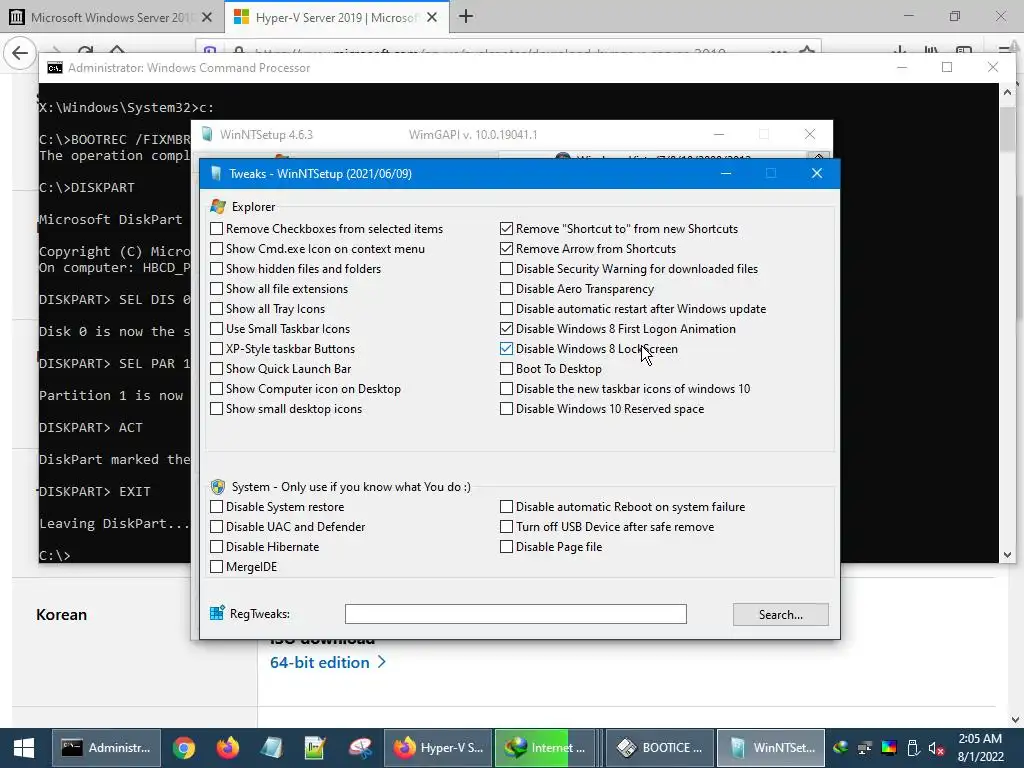Open the network tray icon
Image resolution: width=1024 pixels, height=768 pixels.
865,748
